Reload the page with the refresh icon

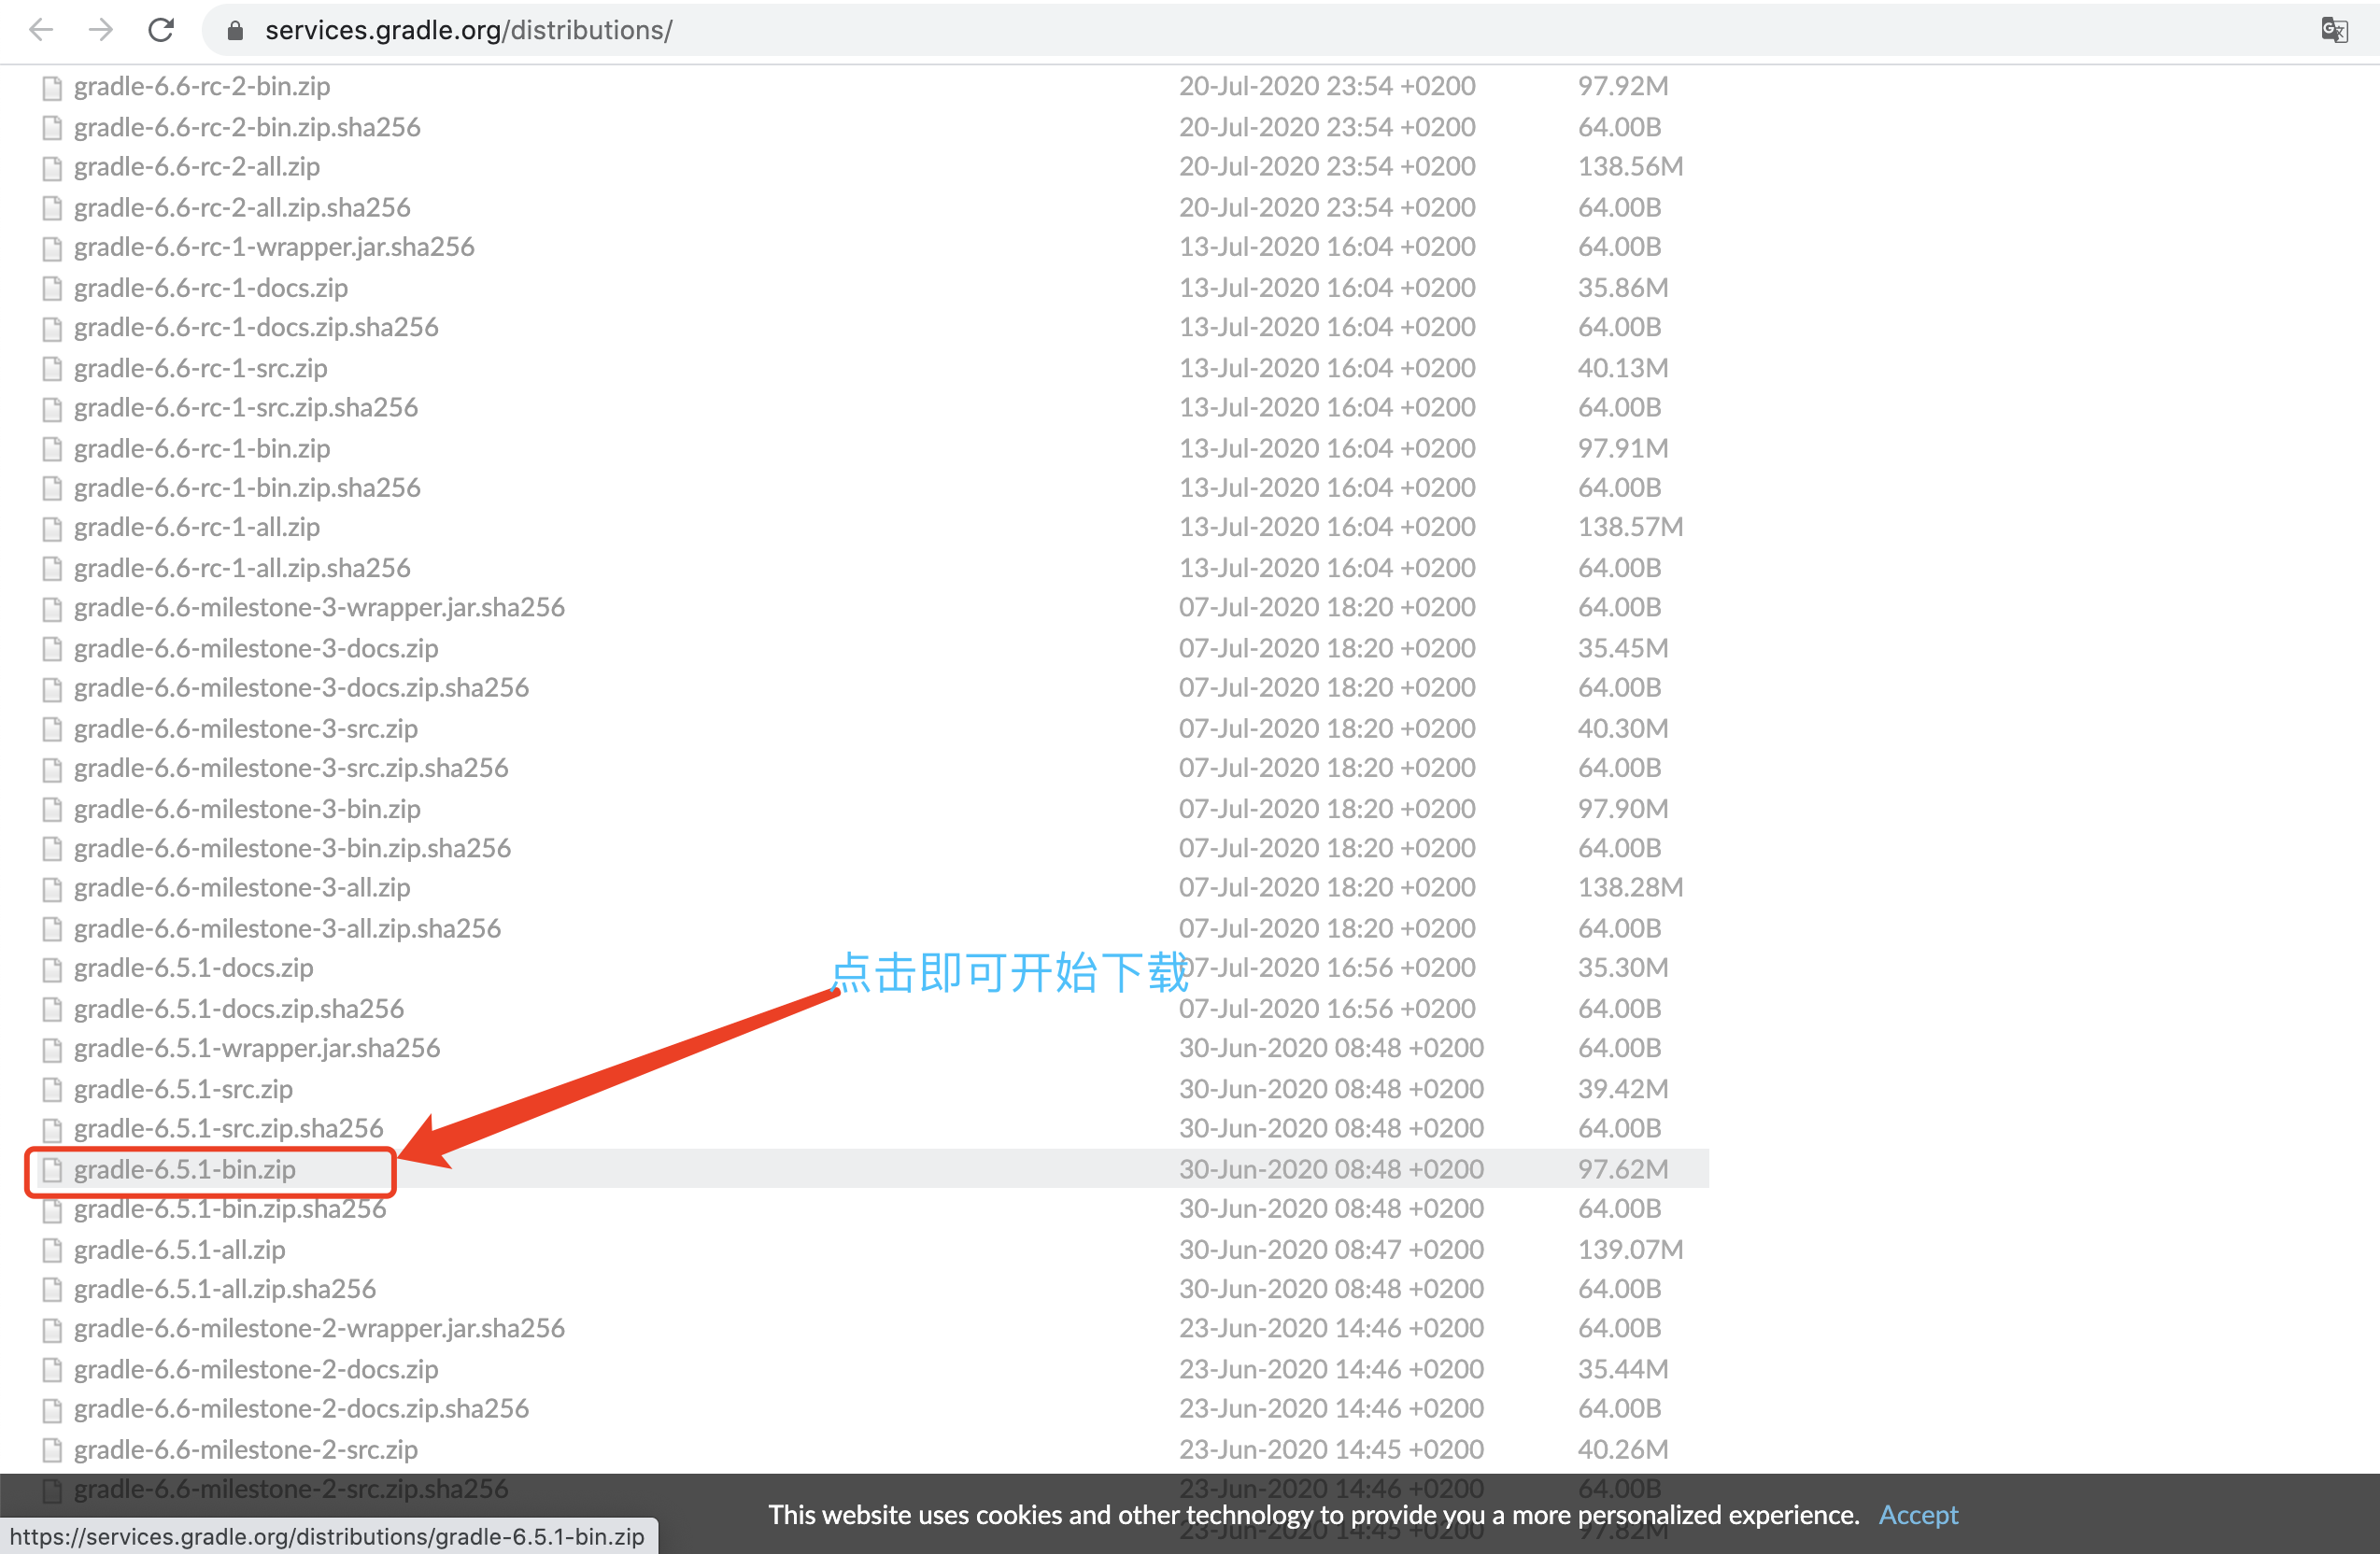[161, 30]
